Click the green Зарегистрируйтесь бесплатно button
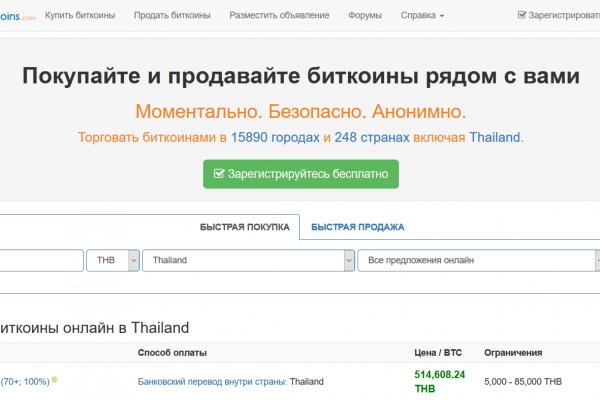Viewport: 600px width, 400px height. pyautogui.click(x=301, y=173)
